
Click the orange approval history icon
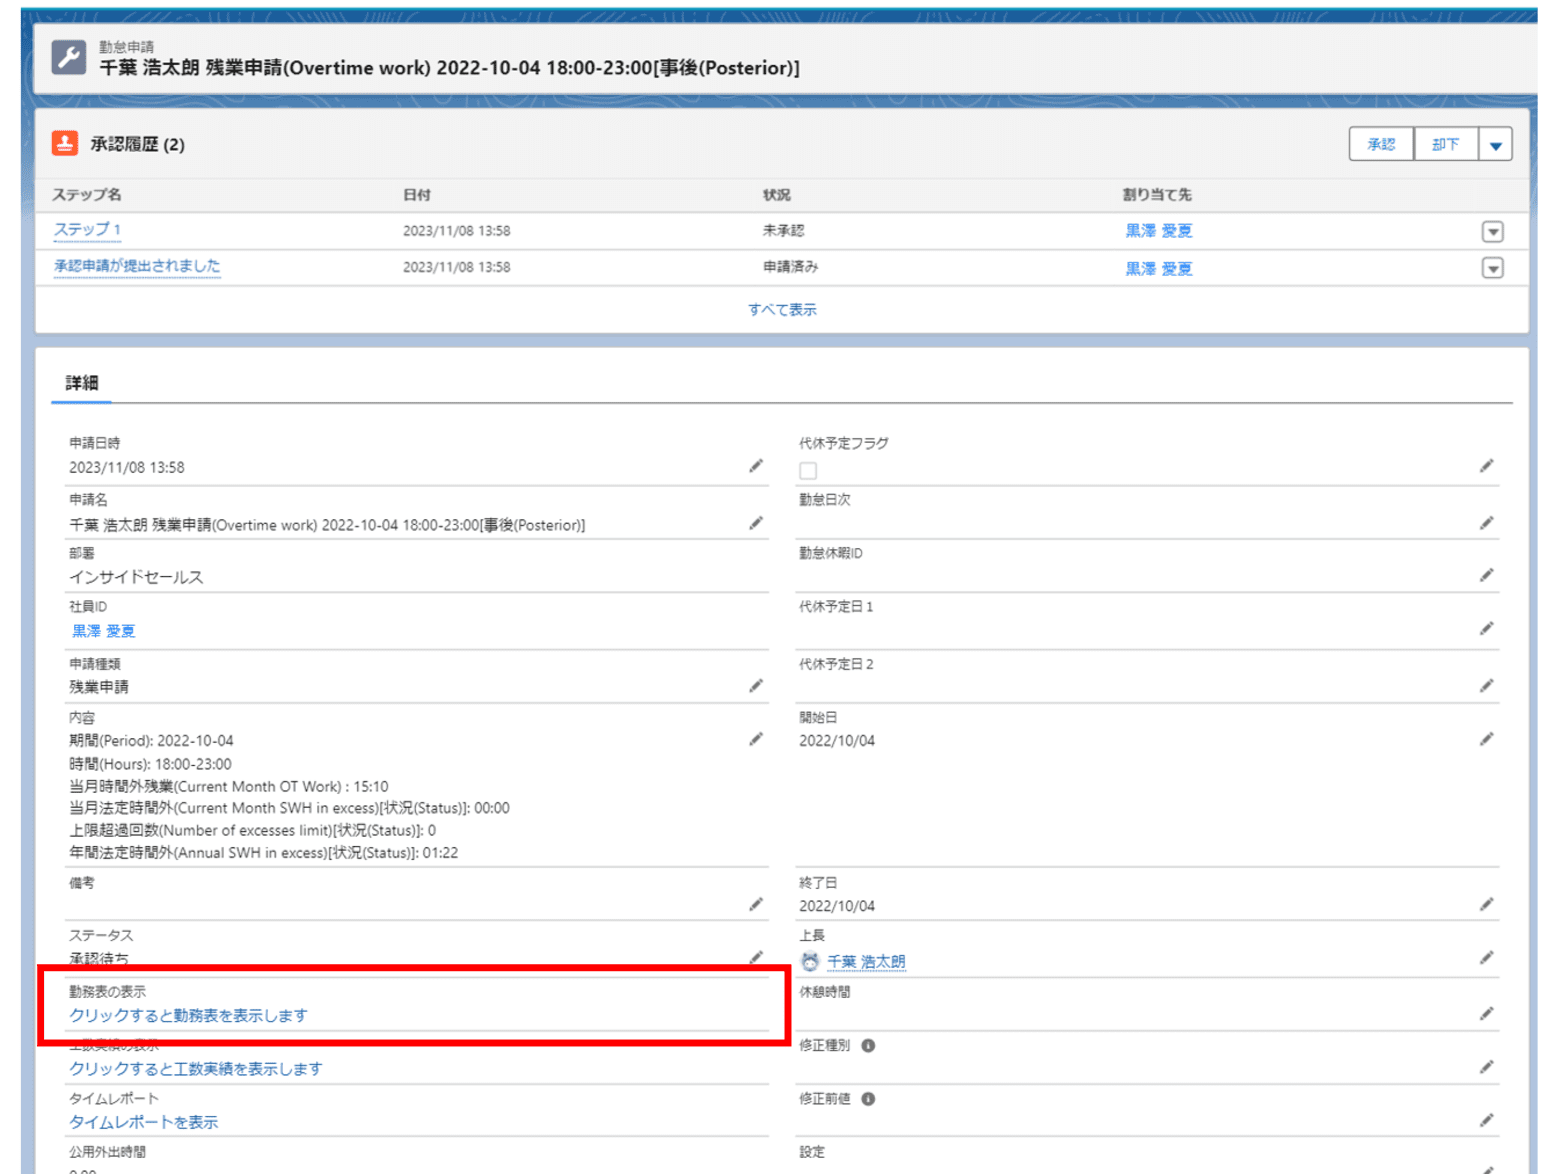65,143
